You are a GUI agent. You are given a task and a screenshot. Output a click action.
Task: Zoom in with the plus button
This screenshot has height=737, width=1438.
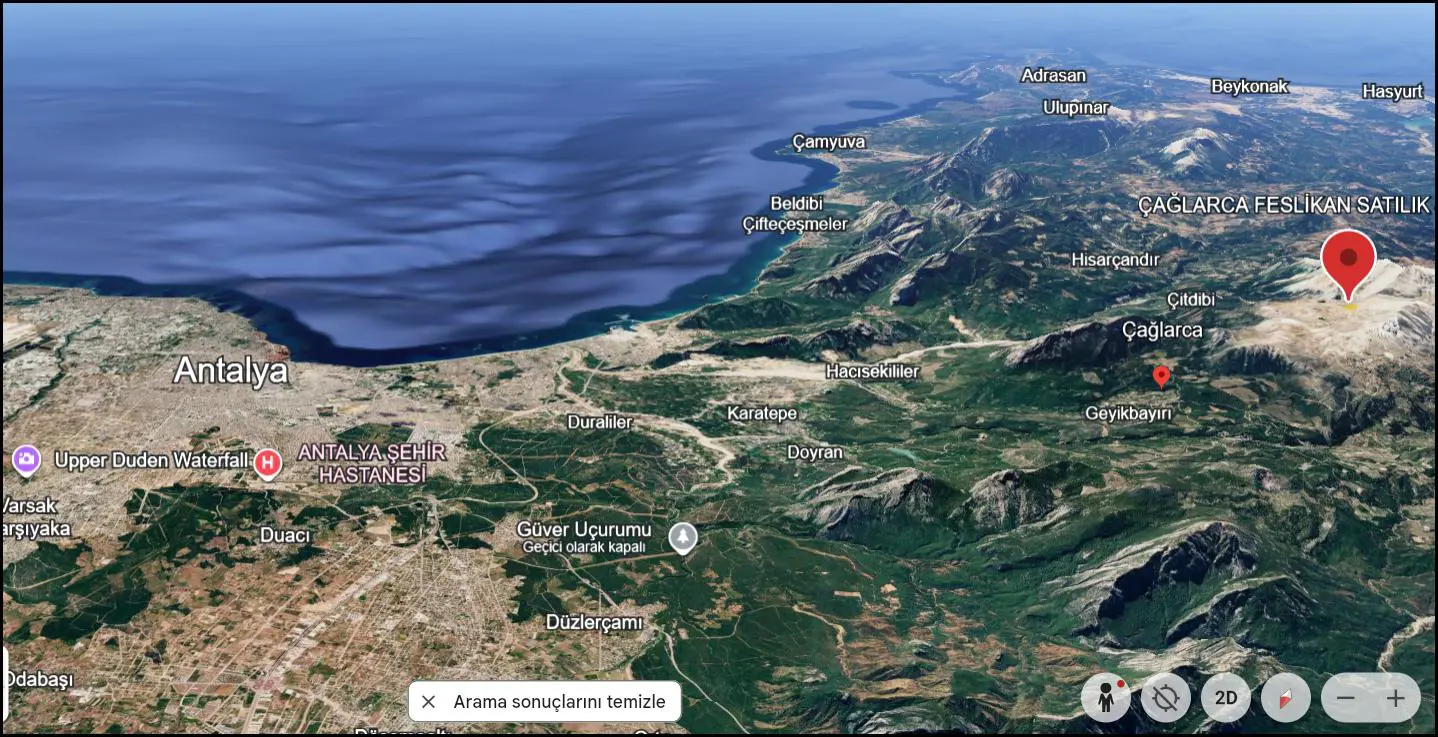tap(1396, 698)
